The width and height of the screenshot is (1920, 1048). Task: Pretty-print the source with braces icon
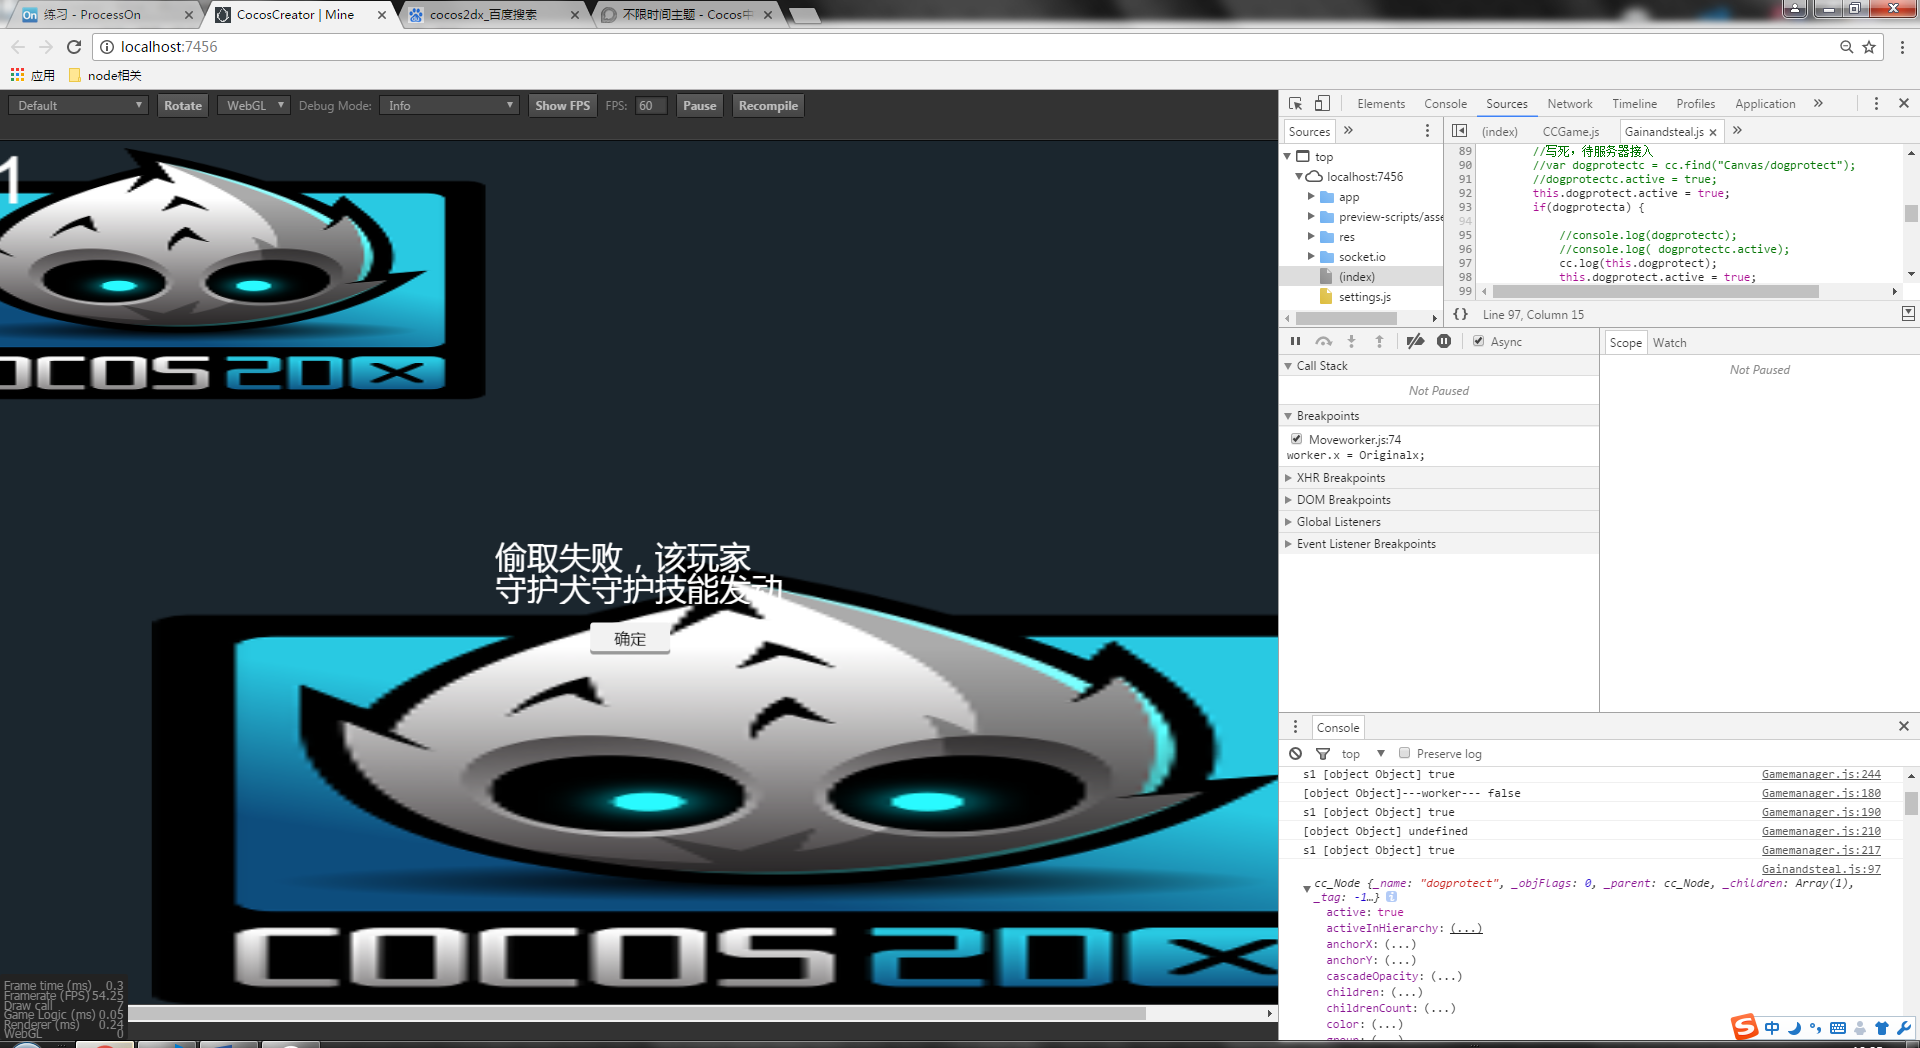[1461, 314]
